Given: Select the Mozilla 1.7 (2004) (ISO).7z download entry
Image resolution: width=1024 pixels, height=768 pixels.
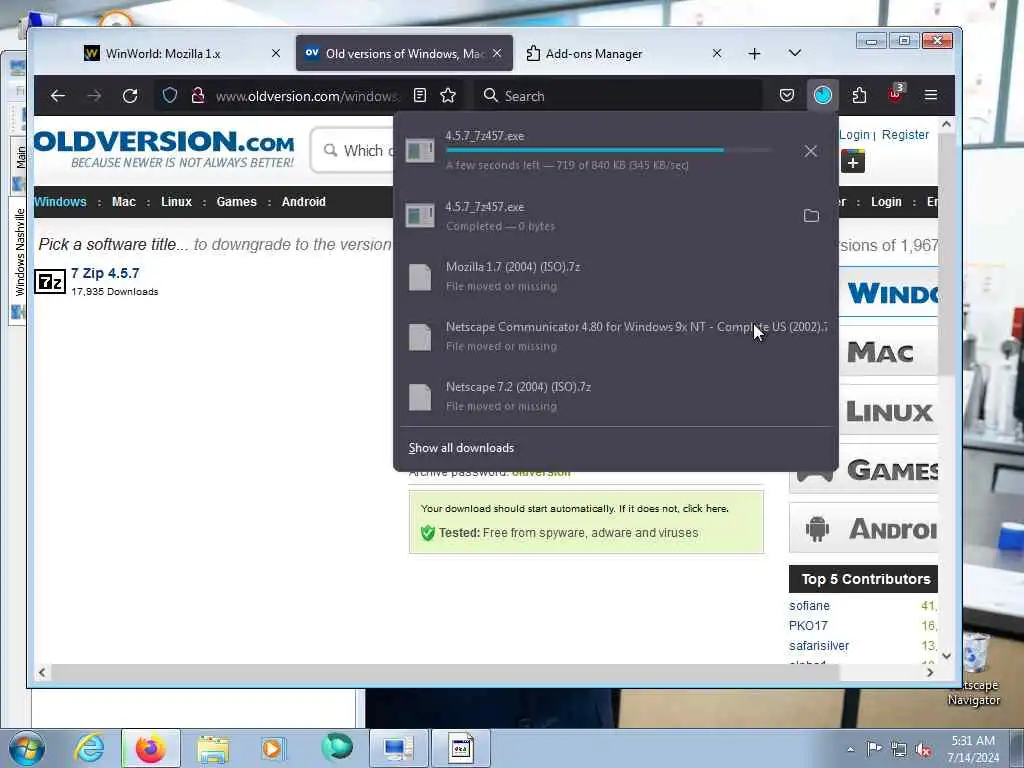Looking at the screenshot, I should [616, 276].
